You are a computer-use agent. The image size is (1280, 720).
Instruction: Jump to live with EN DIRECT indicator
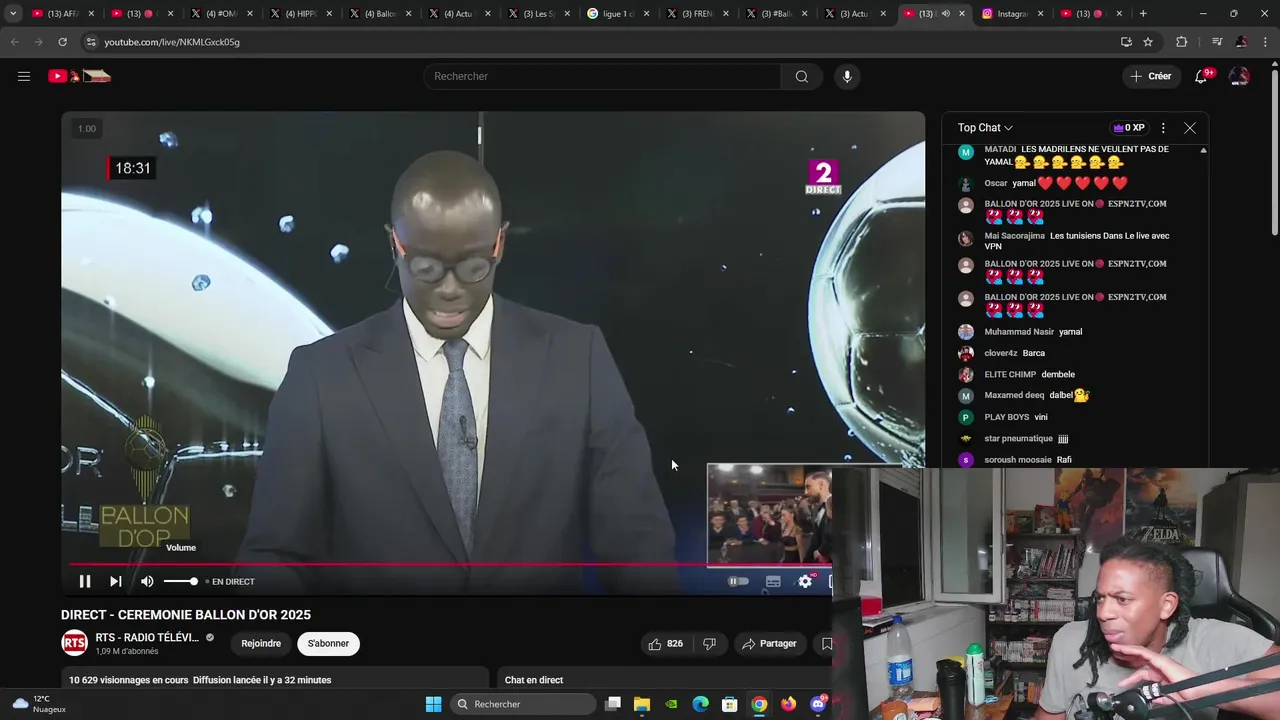click(230, 581)
